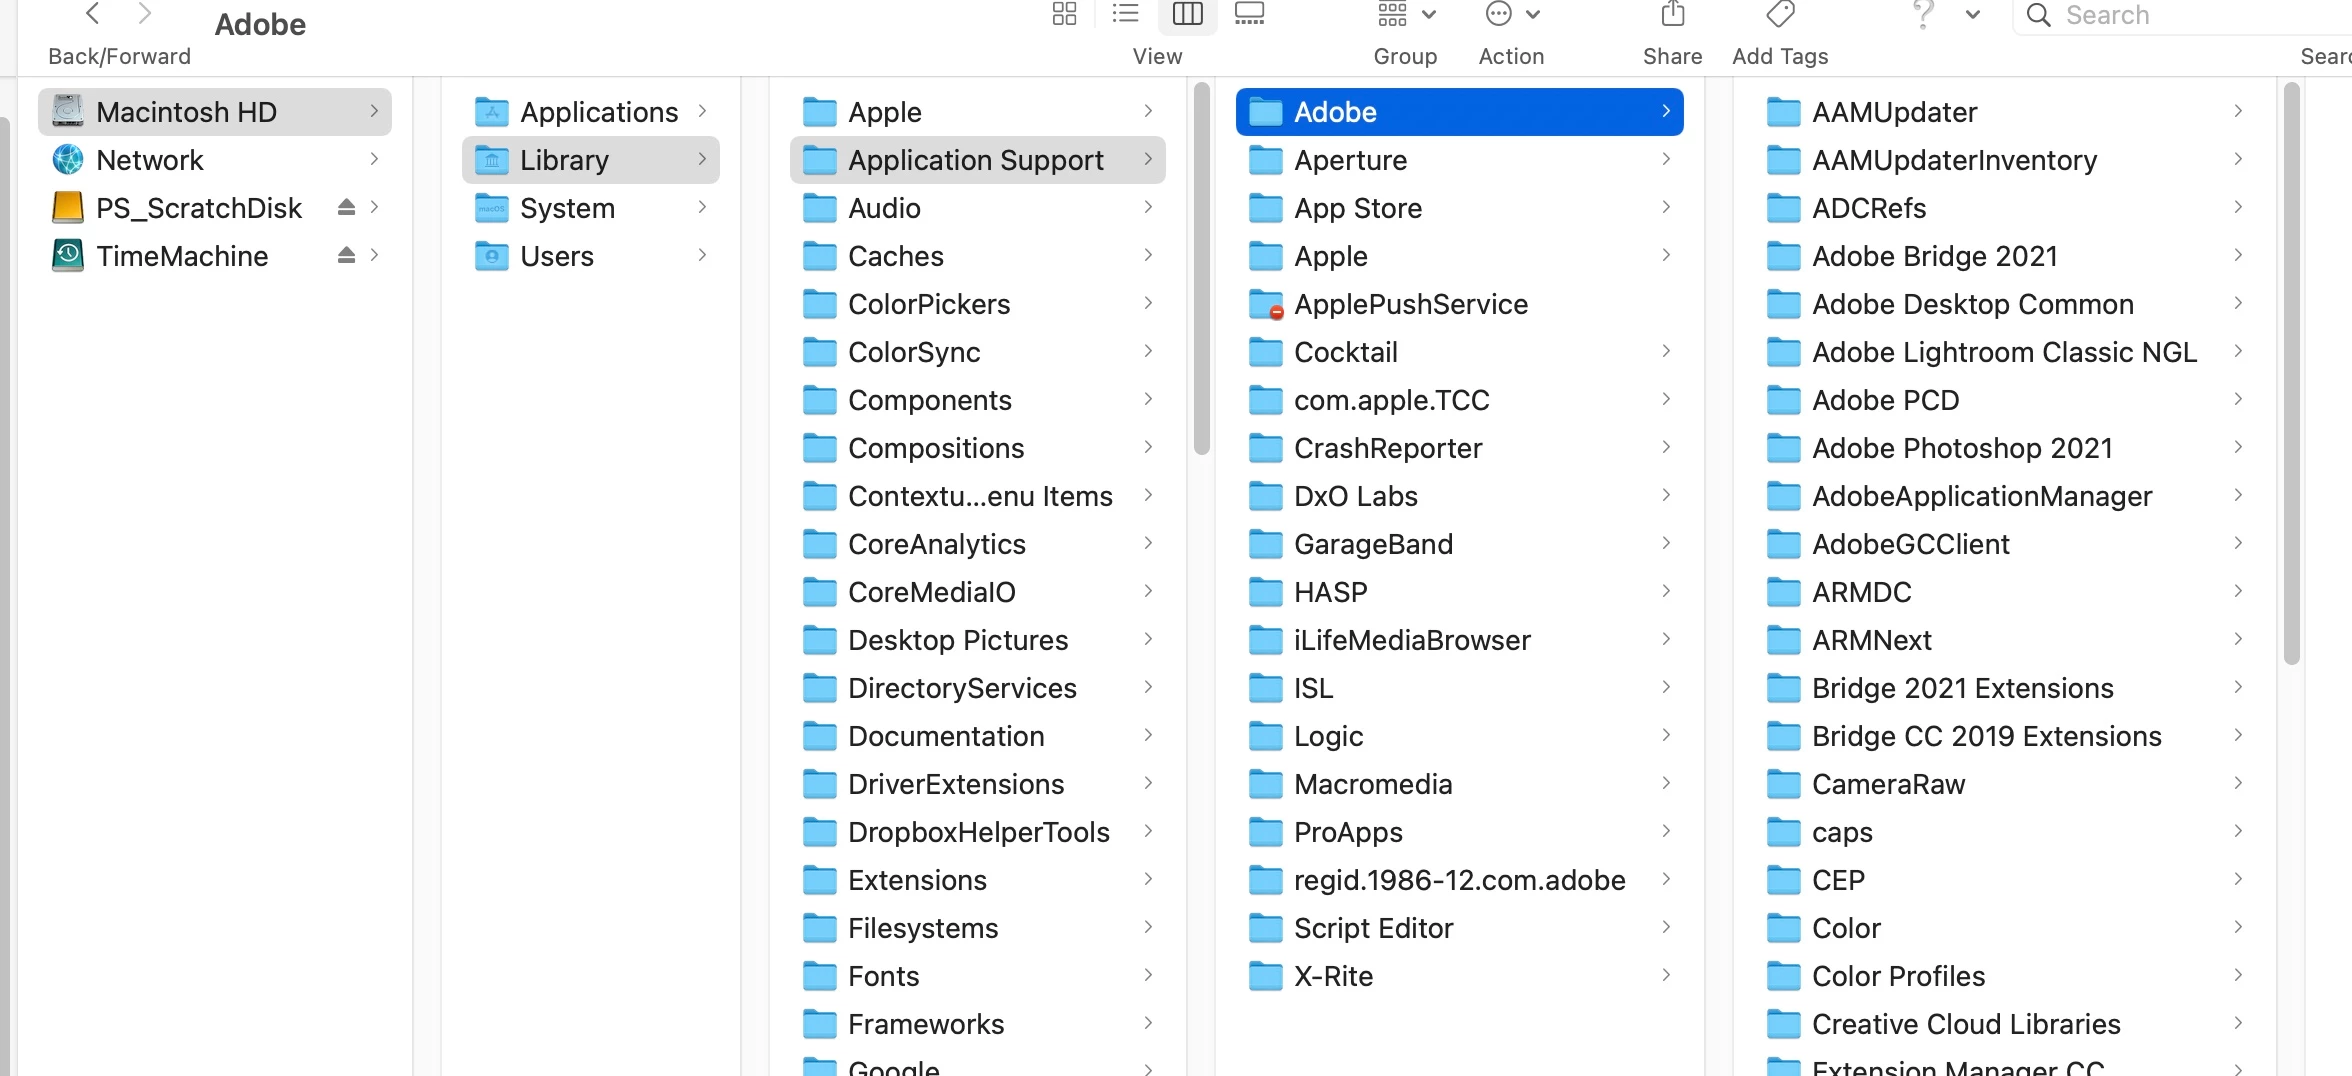This screenshot has height=1076, width=2352.
Task: Select the DropboxHelperTools folder
Action: point(978,832)
